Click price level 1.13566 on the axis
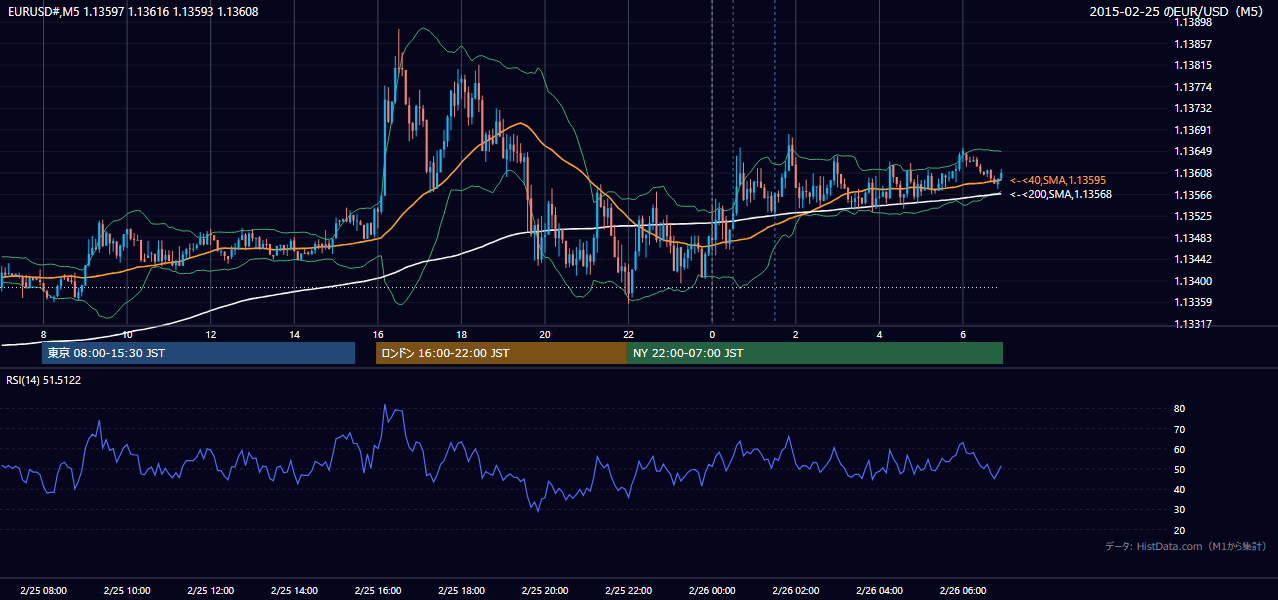 [x=1193, y=195]
